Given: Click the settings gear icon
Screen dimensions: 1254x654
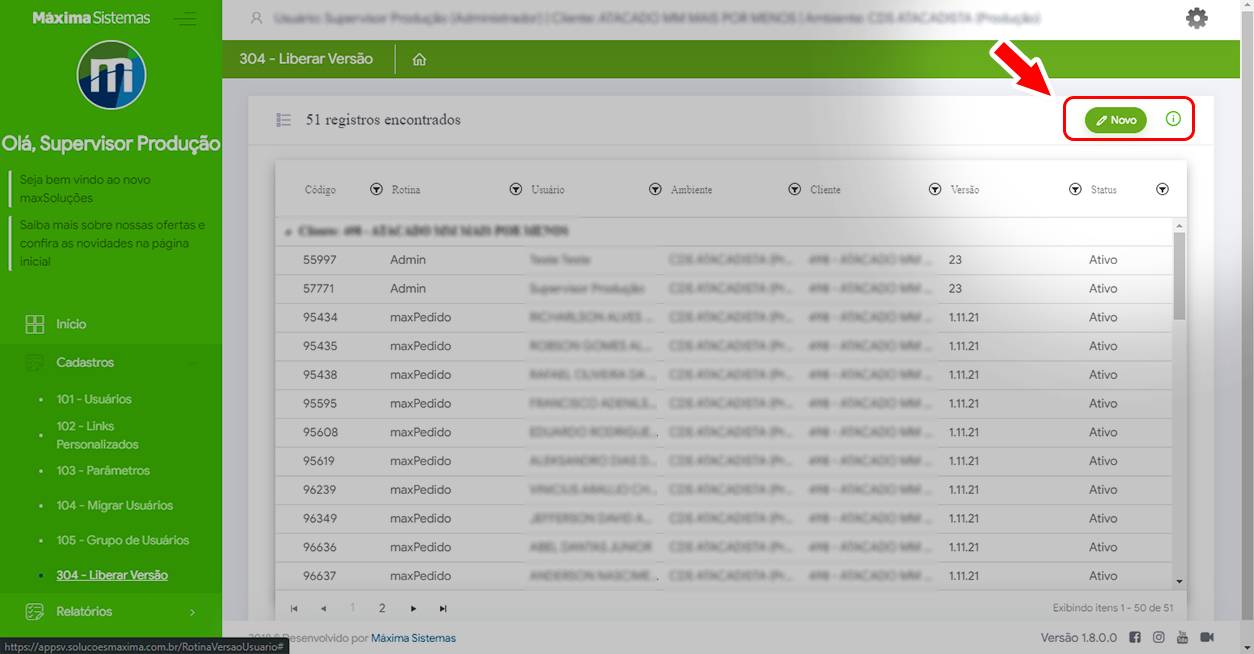Looking at the screenshot, I should [1196, 18].
